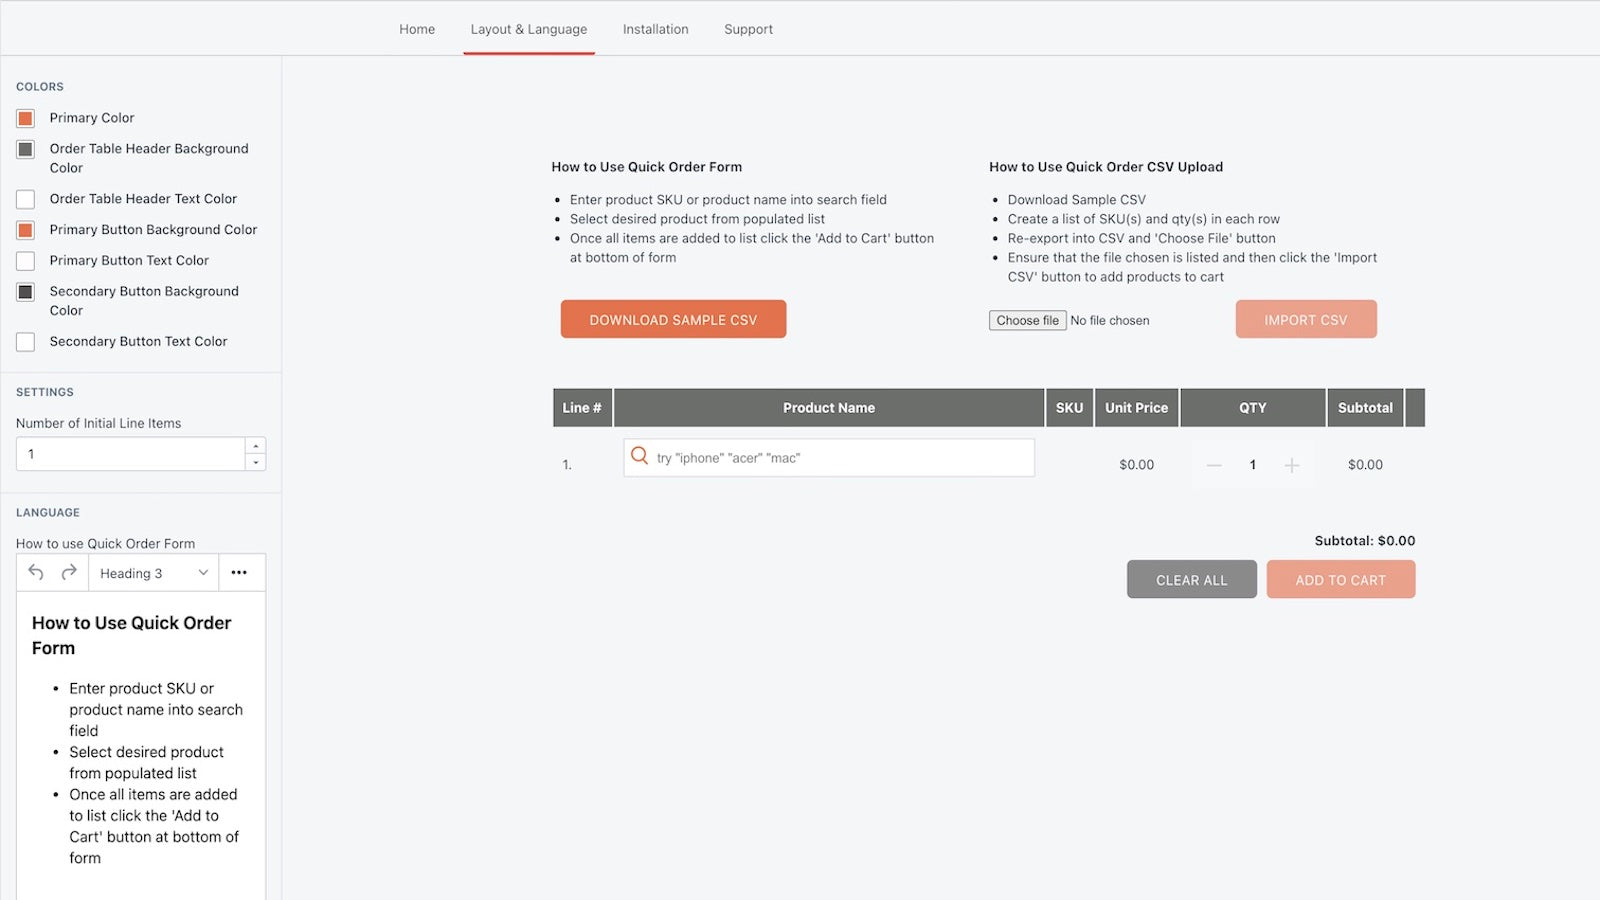Screen dimensions: 1600x900
Task: Click the up arrow on line items stepper
Action: coord(257,446)
